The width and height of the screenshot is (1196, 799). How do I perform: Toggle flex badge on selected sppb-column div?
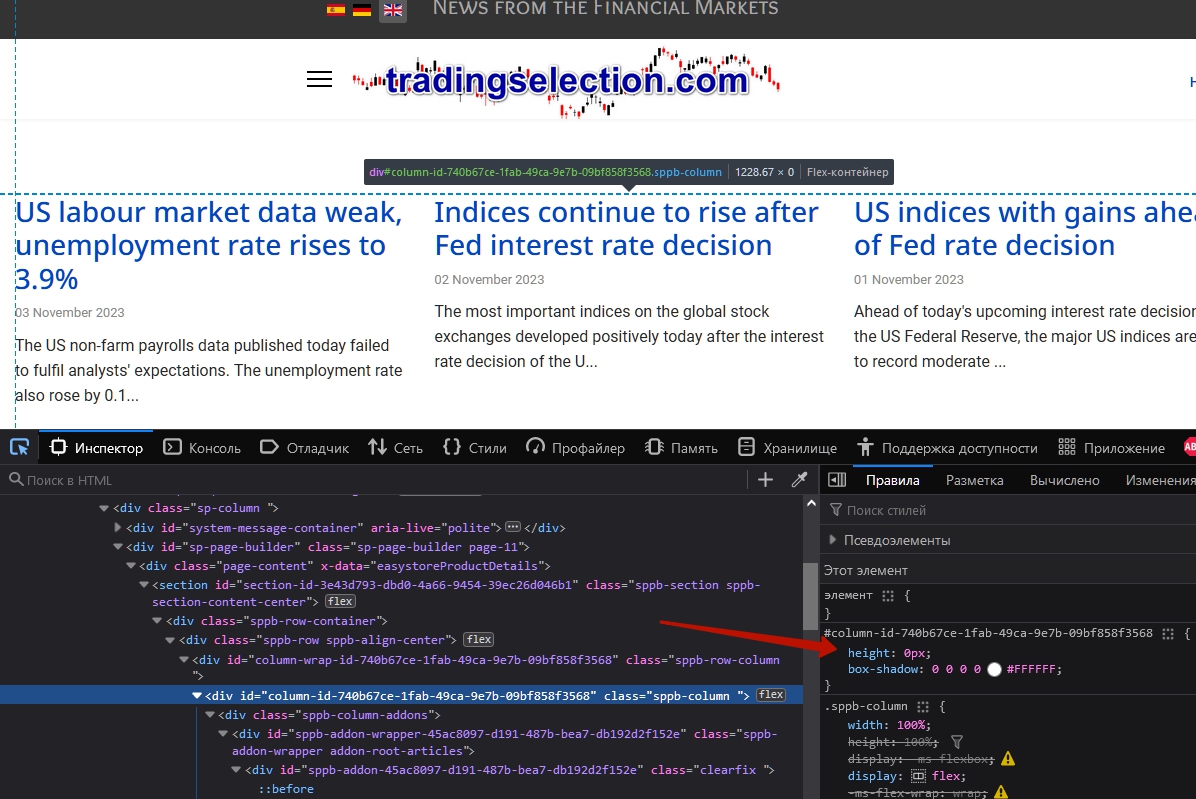coord(770,695)
